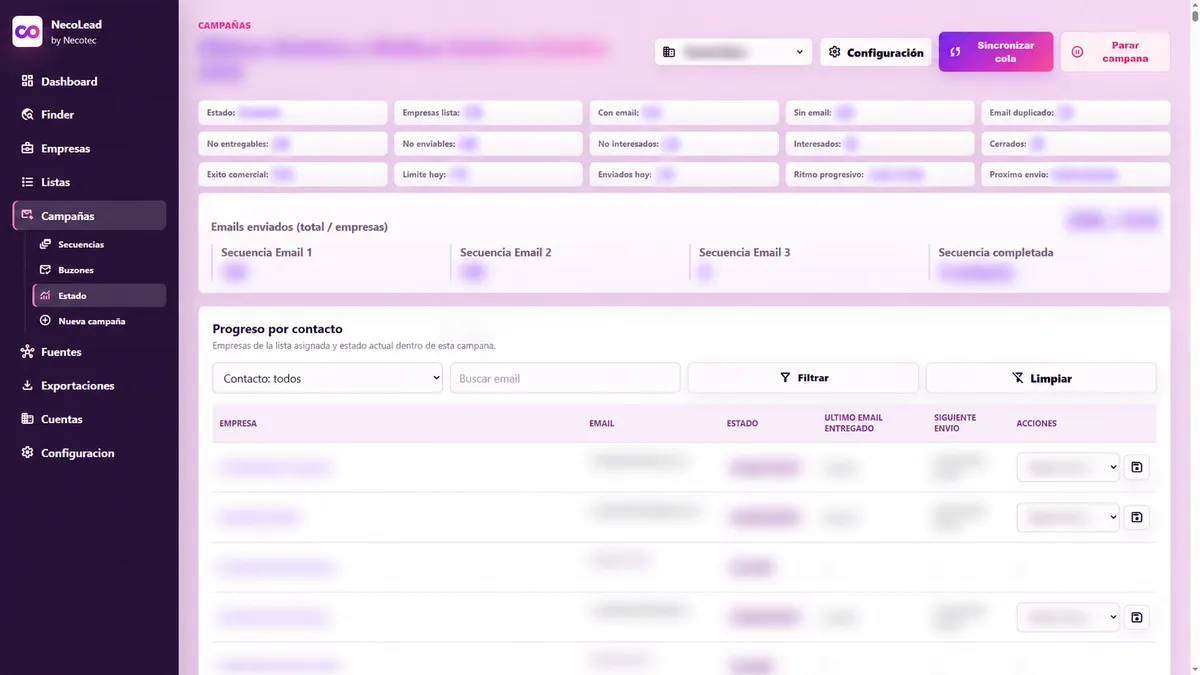Click the top Configuración button
Image resolution: width=1200 pixels, height=675 pixels.
click(876, 52)
